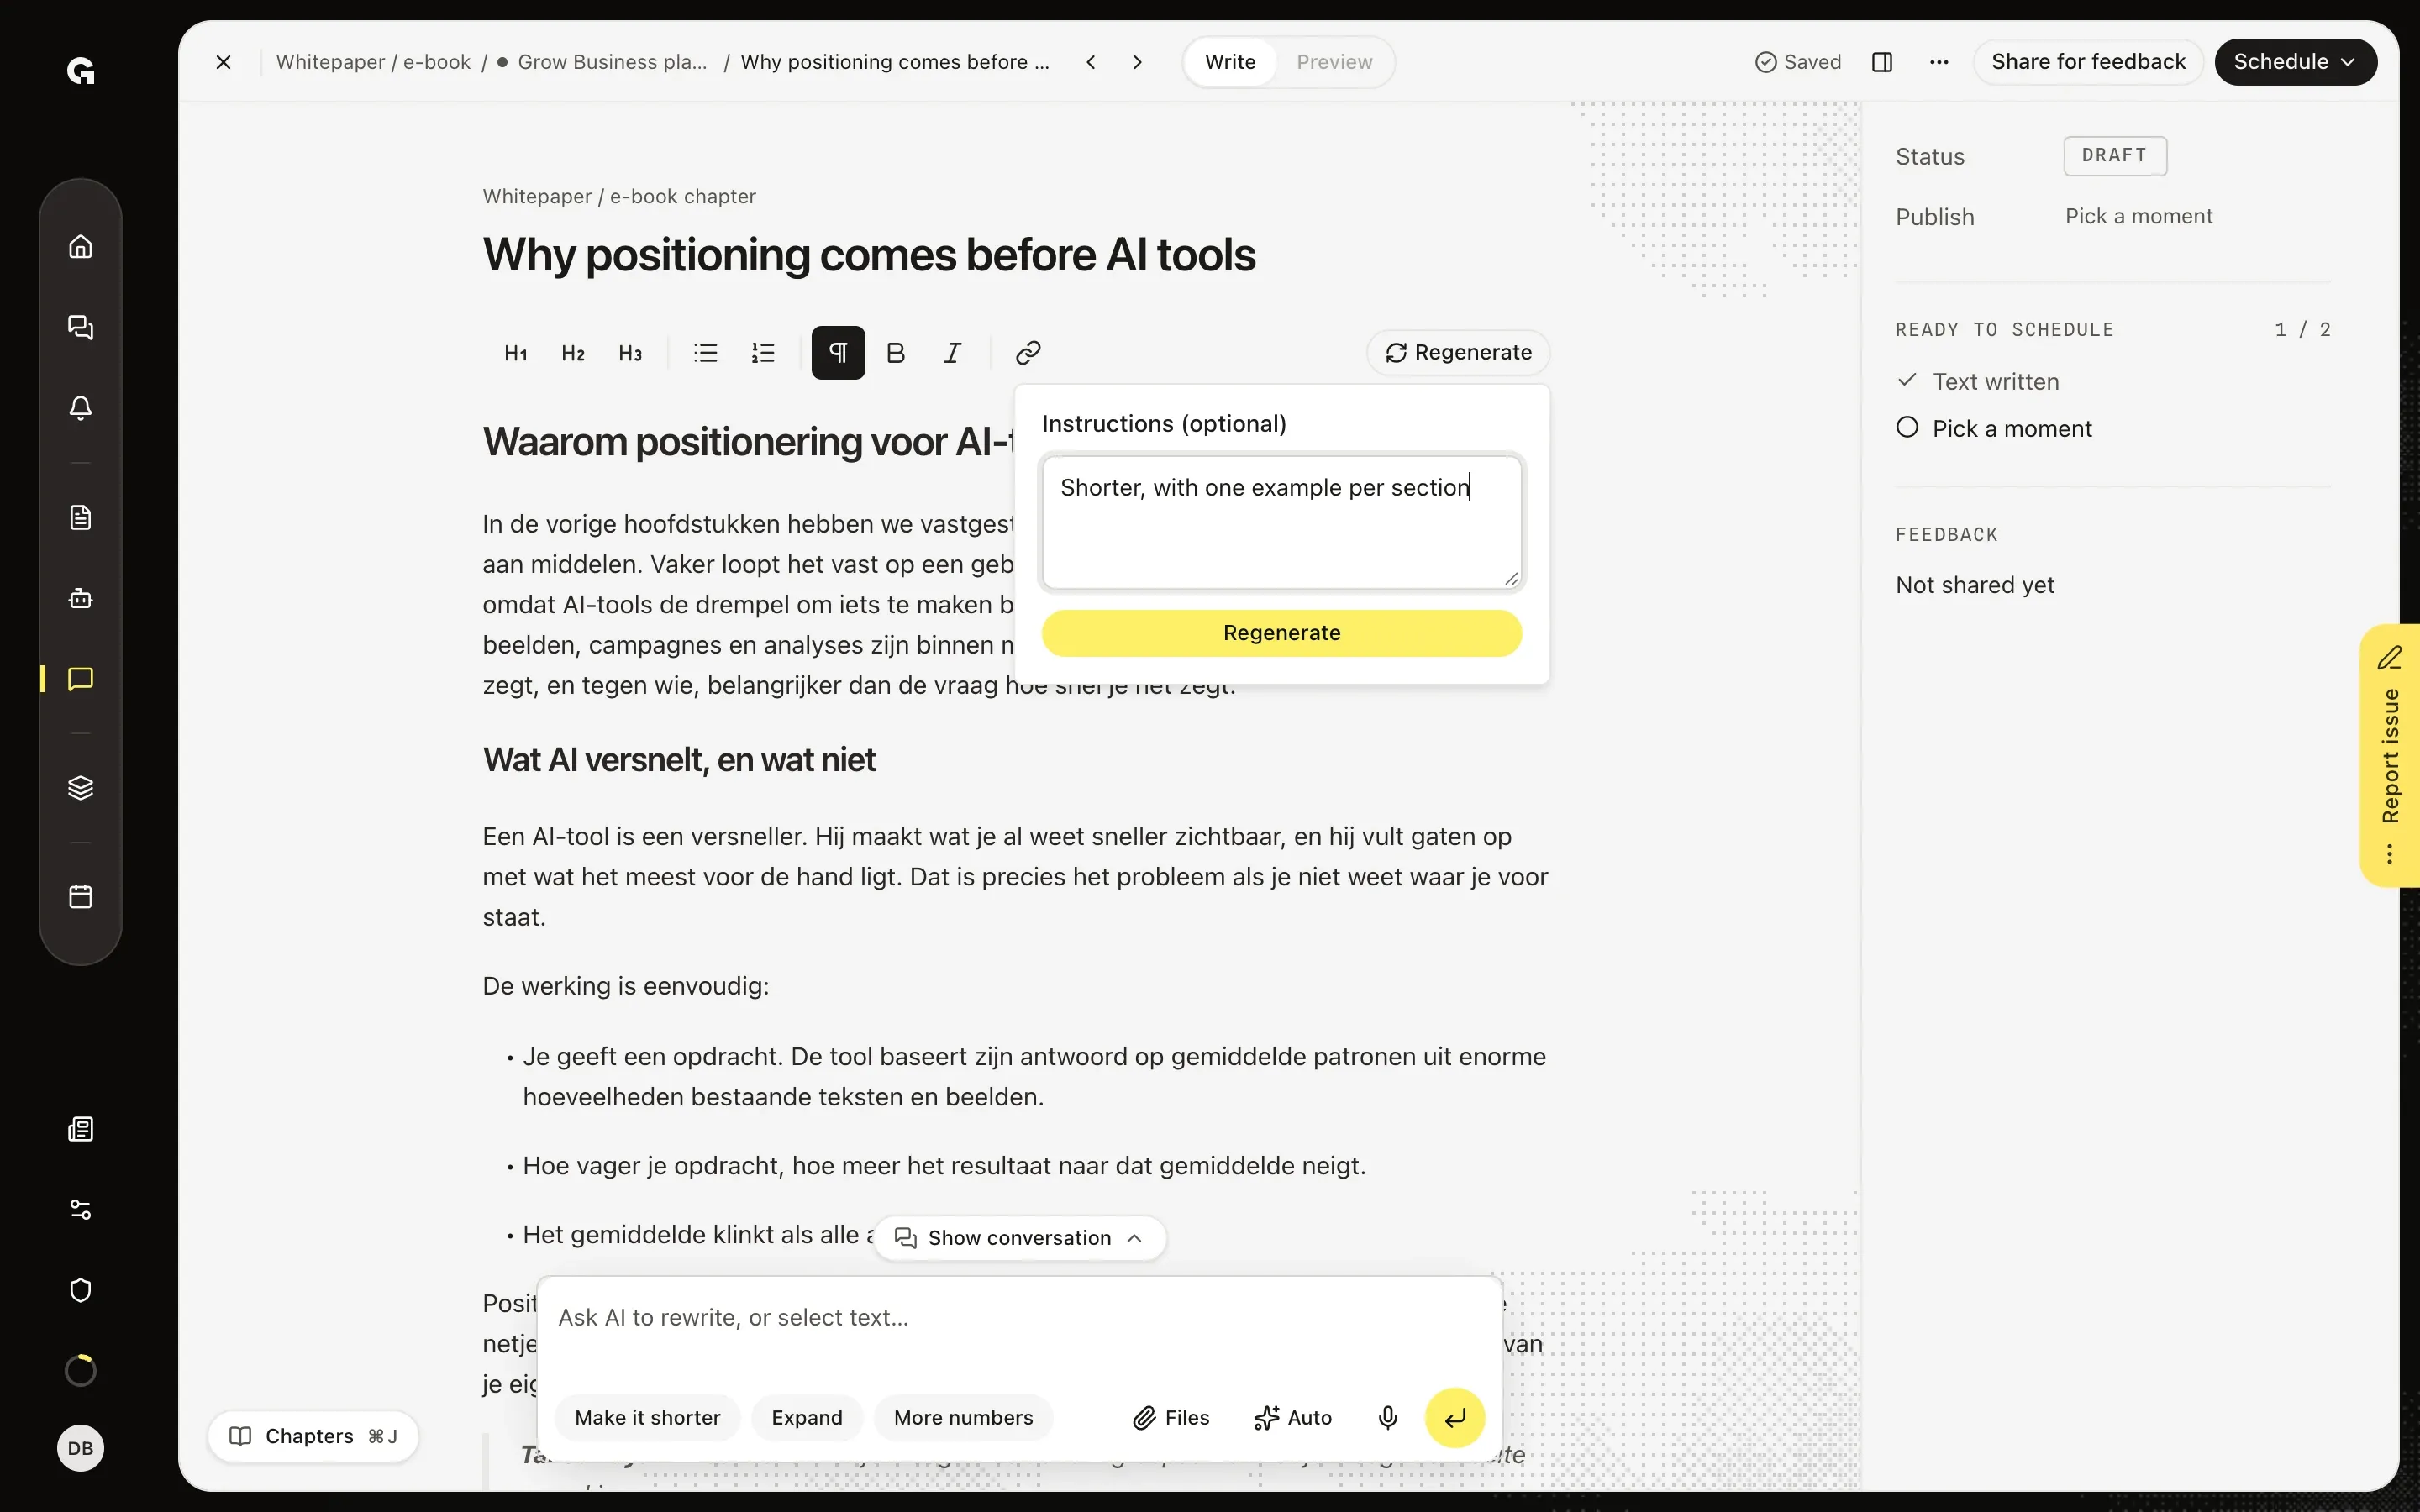
Task: Go to next chapter arrow
Action: click(1138, 62)
